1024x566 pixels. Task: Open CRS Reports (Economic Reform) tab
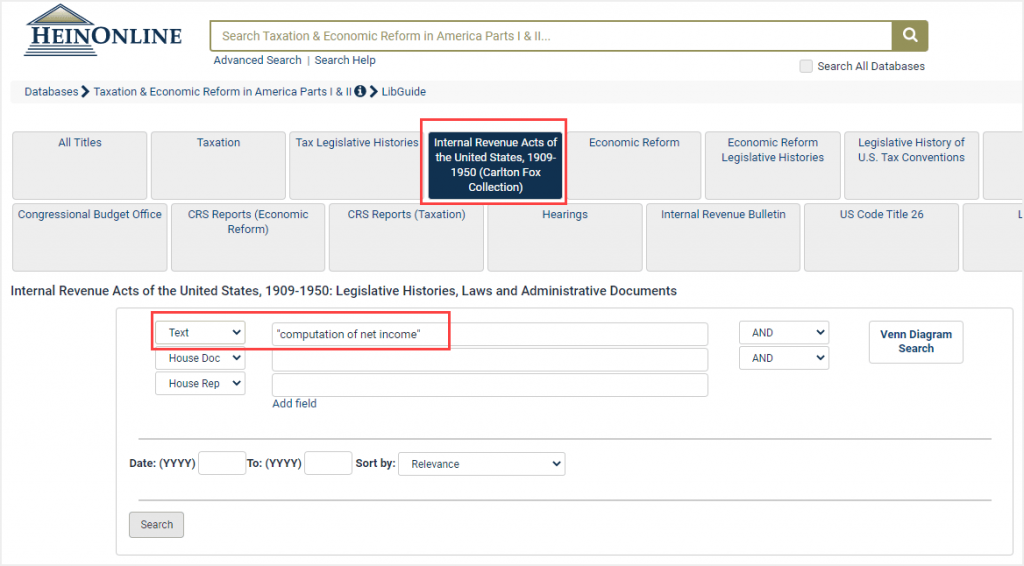click(248, 237)
